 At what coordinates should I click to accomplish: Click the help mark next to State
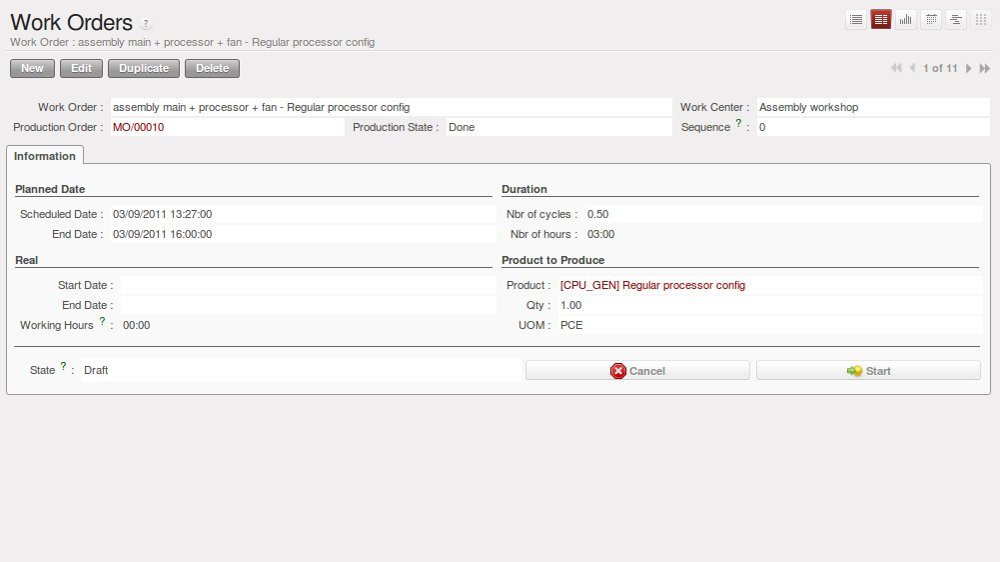point(64,366)
